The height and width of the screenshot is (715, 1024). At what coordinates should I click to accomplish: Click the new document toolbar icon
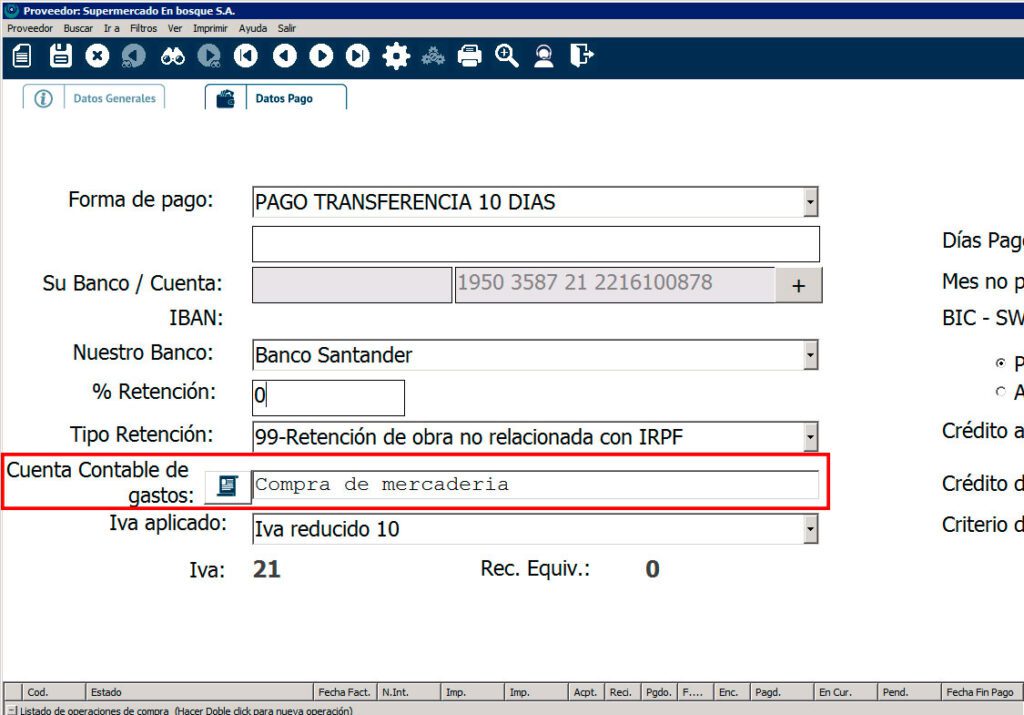coord(22,57)
